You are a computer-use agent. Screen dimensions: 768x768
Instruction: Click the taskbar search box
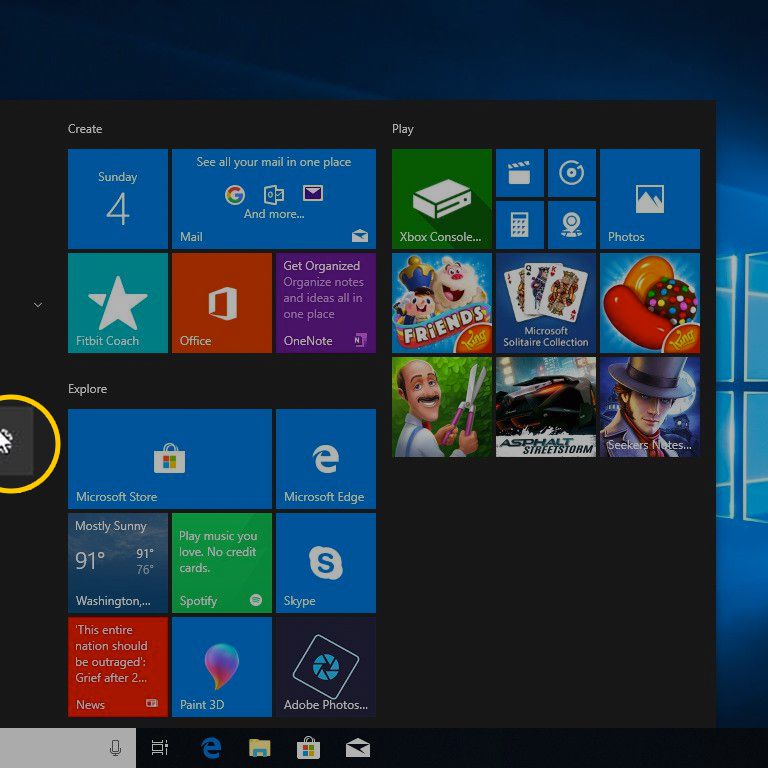click(68, 748)
